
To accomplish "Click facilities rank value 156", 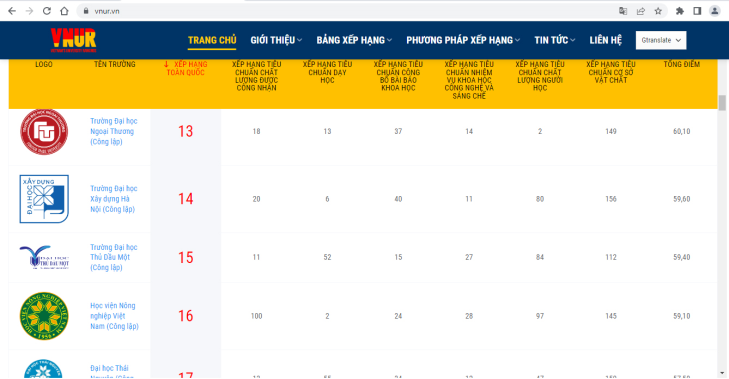I will point(611,199).
